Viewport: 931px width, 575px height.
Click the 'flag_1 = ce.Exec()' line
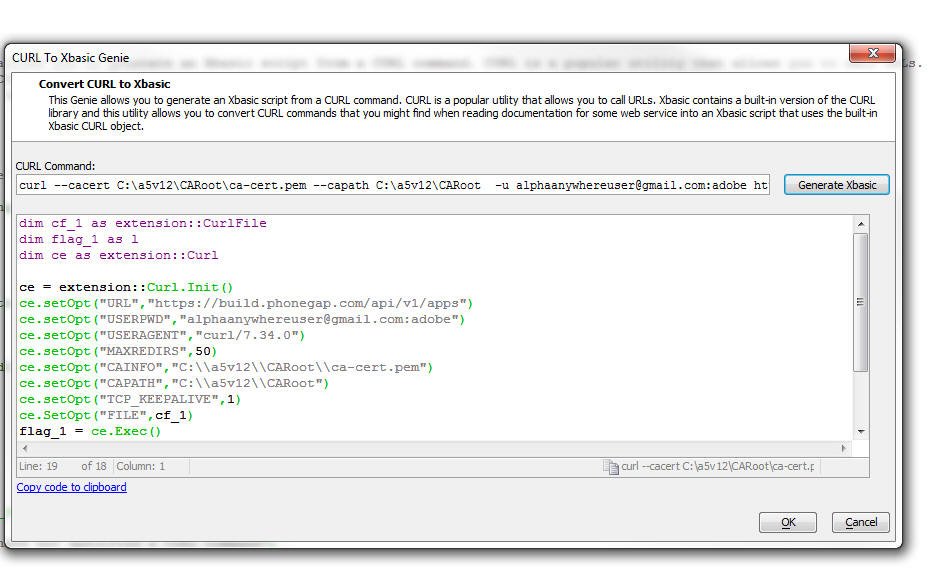(90, 432)
